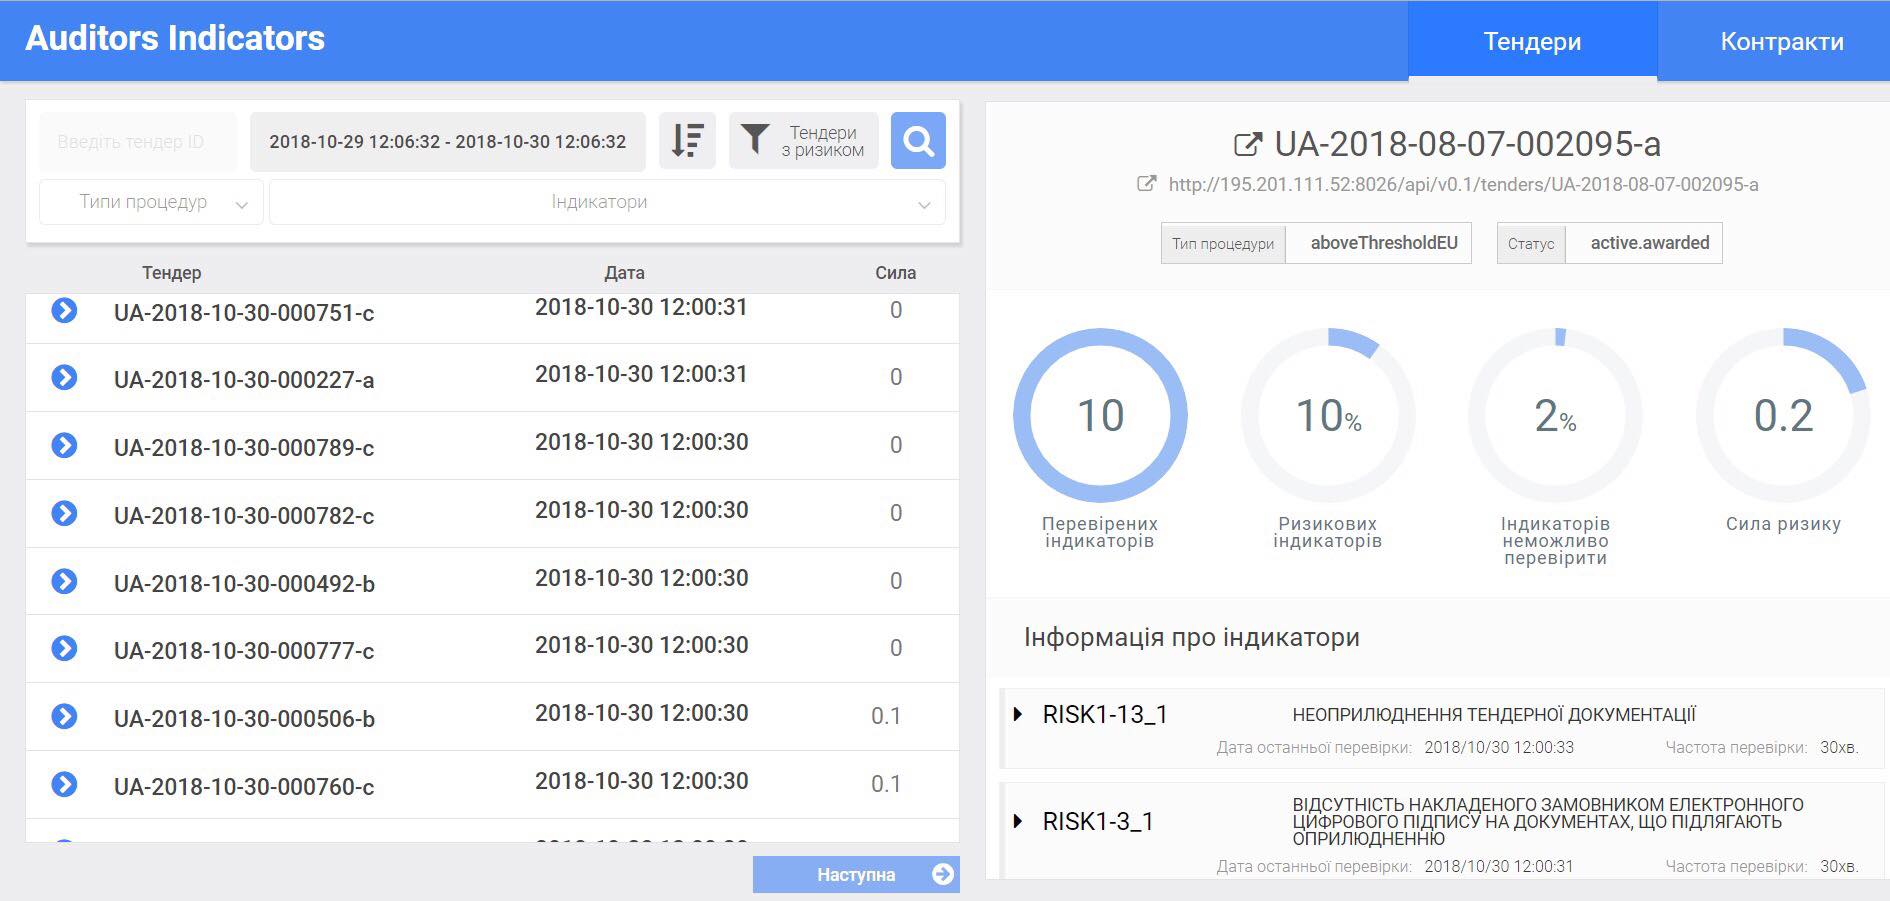
Task: Click the 'Сила ризику' 0.2 gauge
Action: [x=1782, y=416]
